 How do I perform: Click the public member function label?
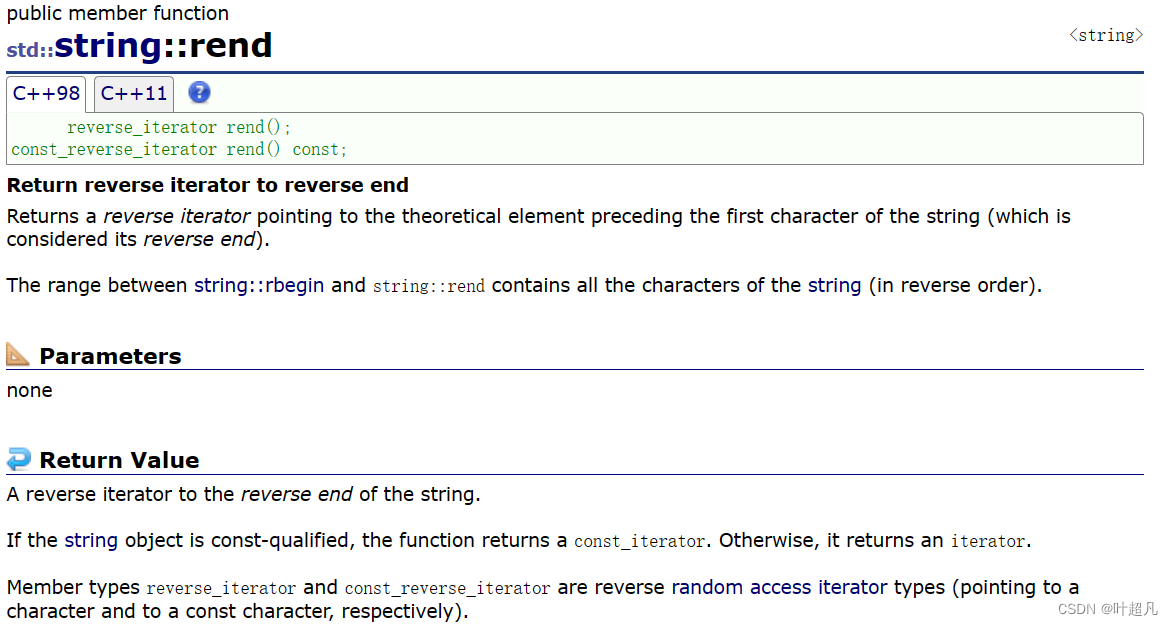[117, 13]
